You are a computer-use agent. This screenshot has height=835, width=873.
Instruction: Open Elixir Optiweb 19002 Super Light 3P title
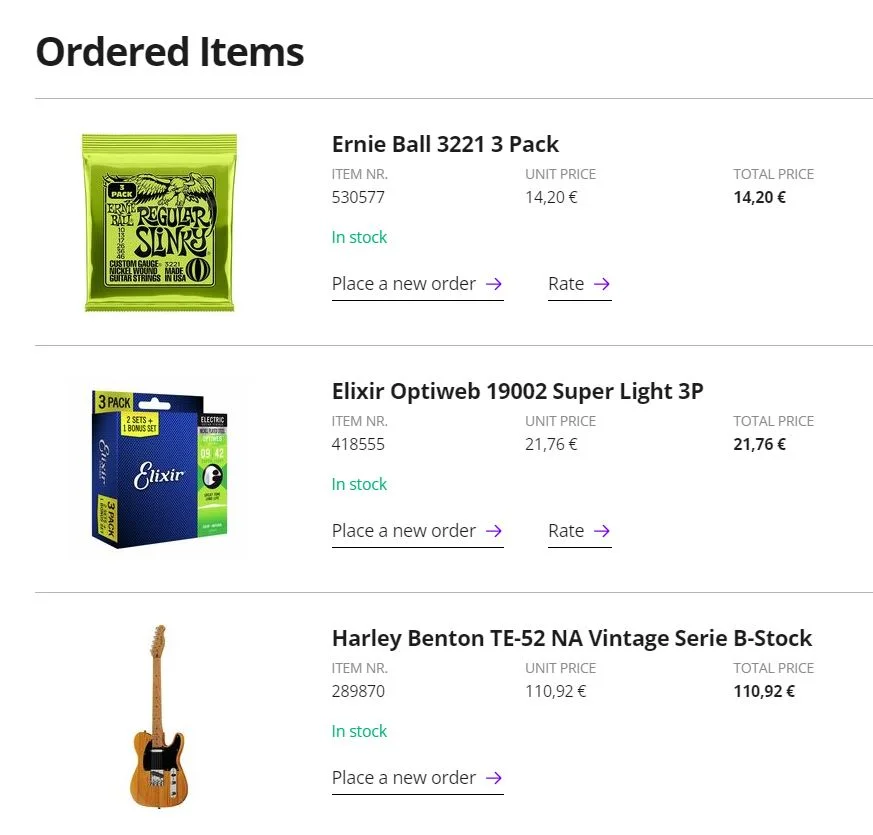tap(517, 391)
